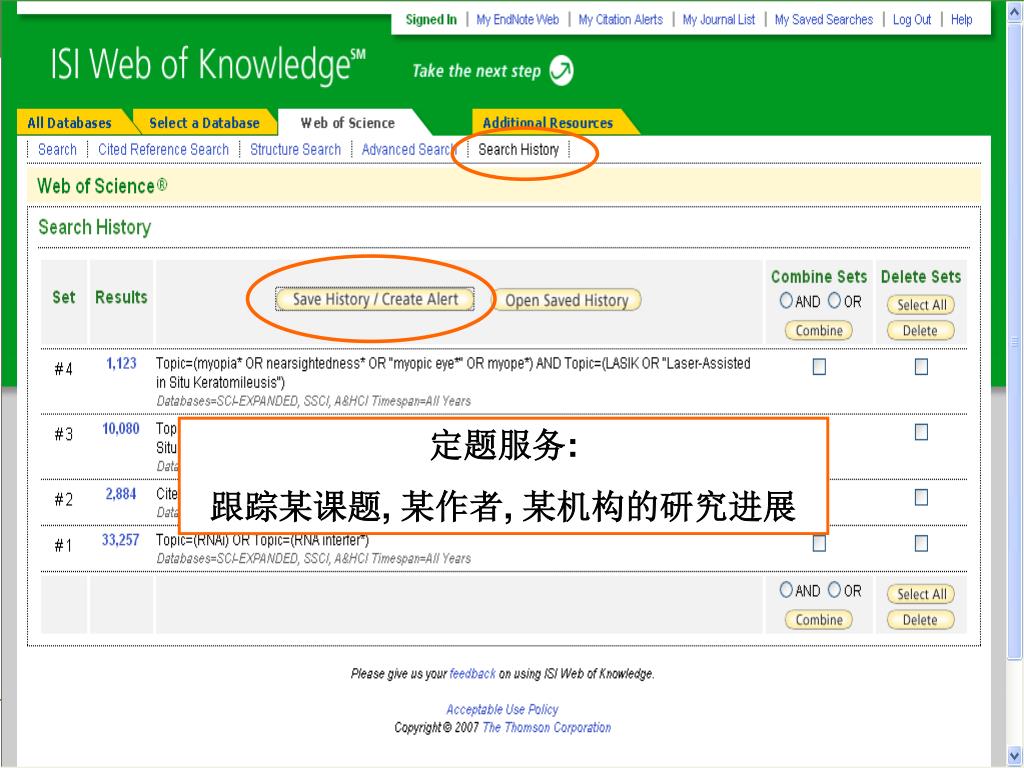Open Search History sub-tab
The image size is (1024, 768).
(519, 150)
